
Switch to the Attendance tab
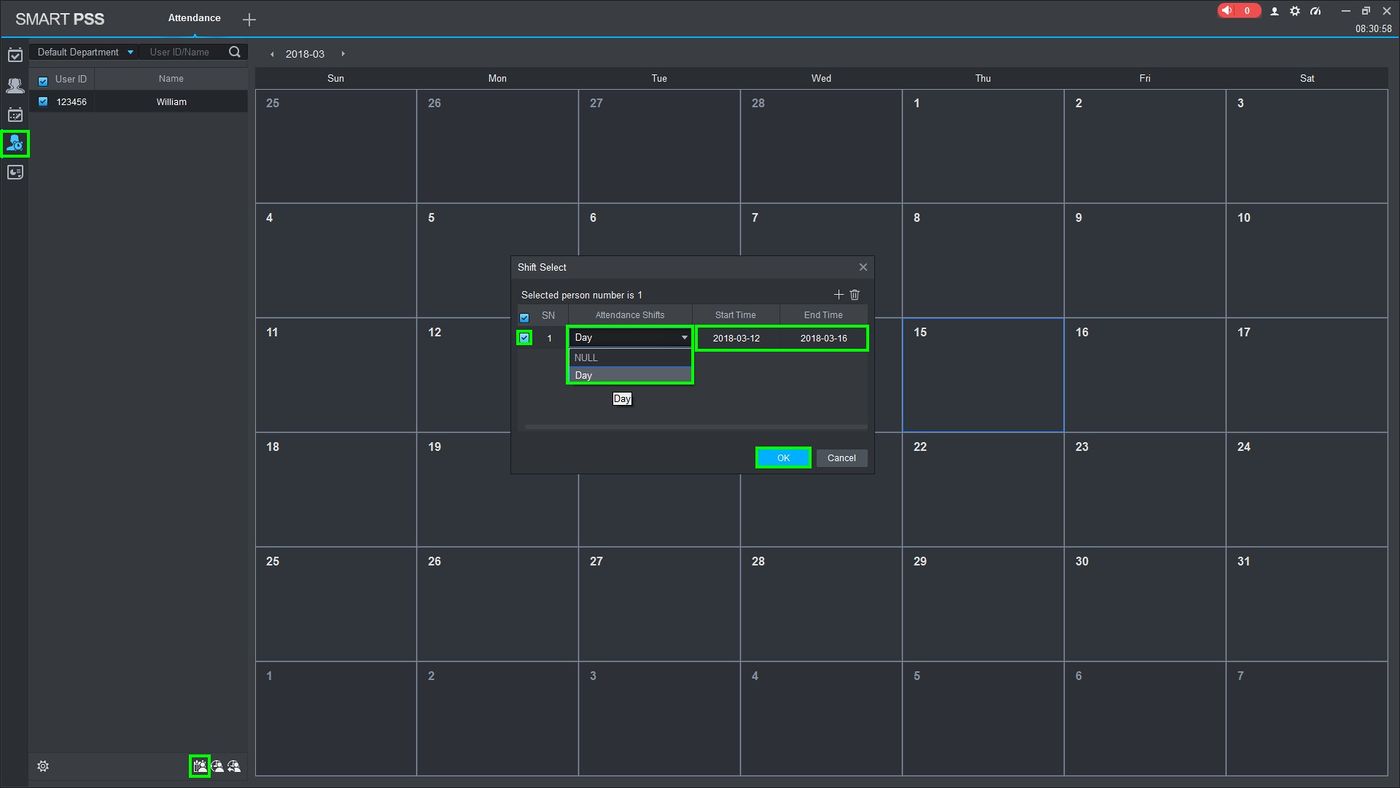194,18
